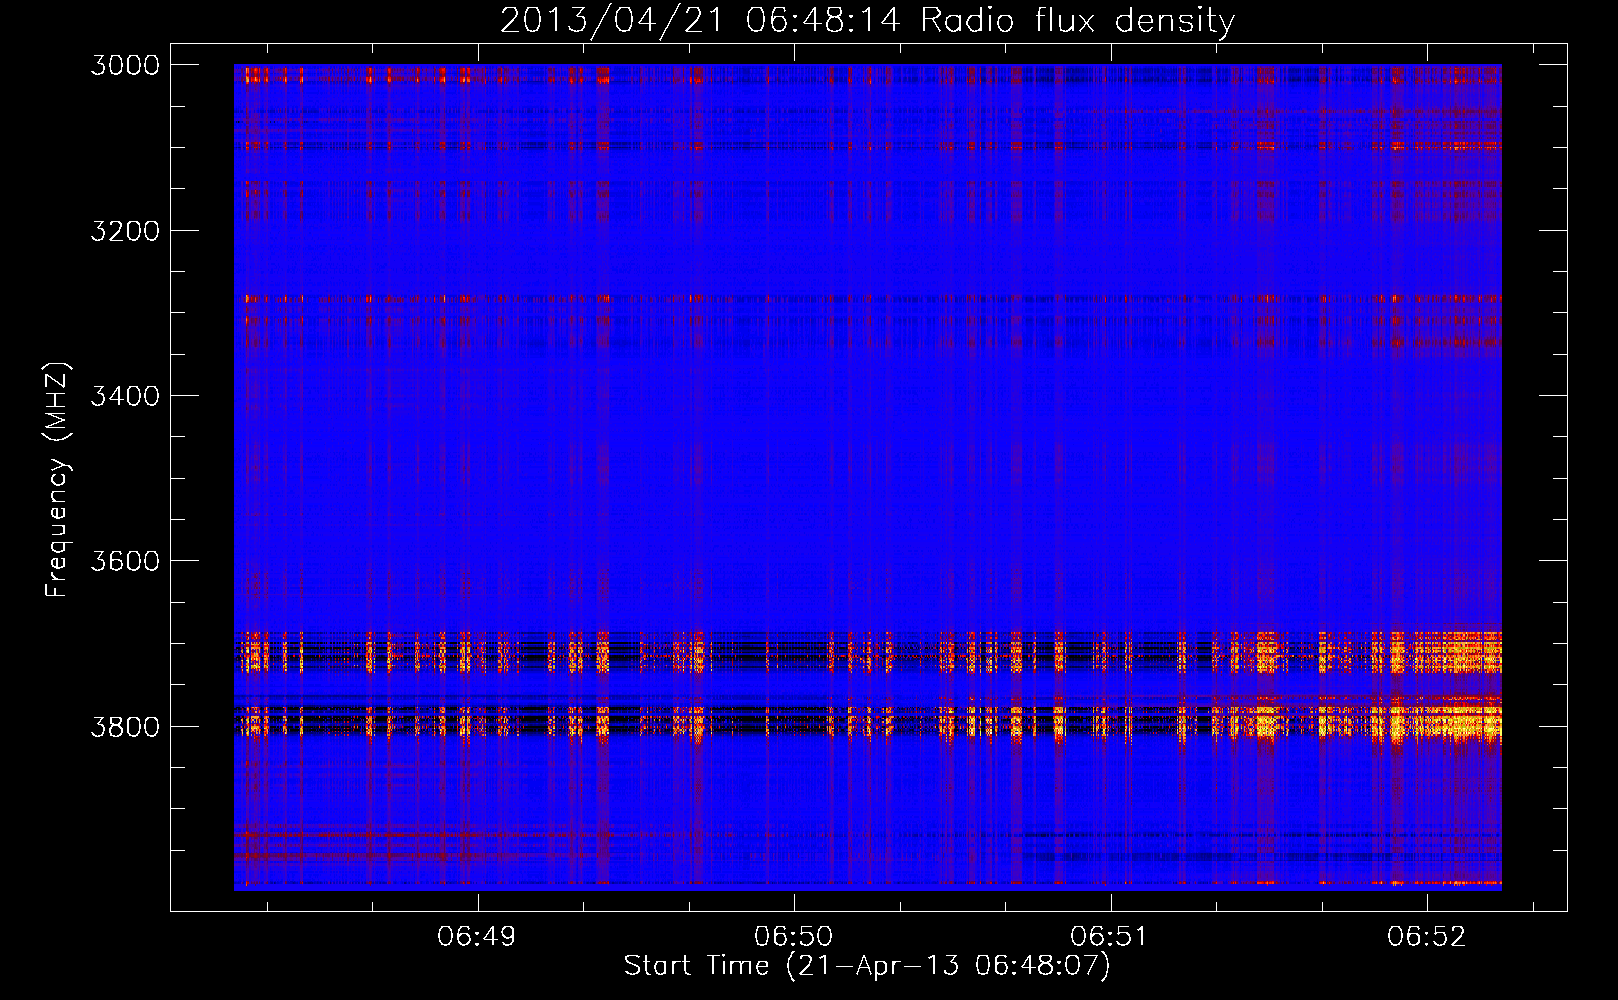Click the y-axis label "Frequency (MHZ)"

click(57, 480)
